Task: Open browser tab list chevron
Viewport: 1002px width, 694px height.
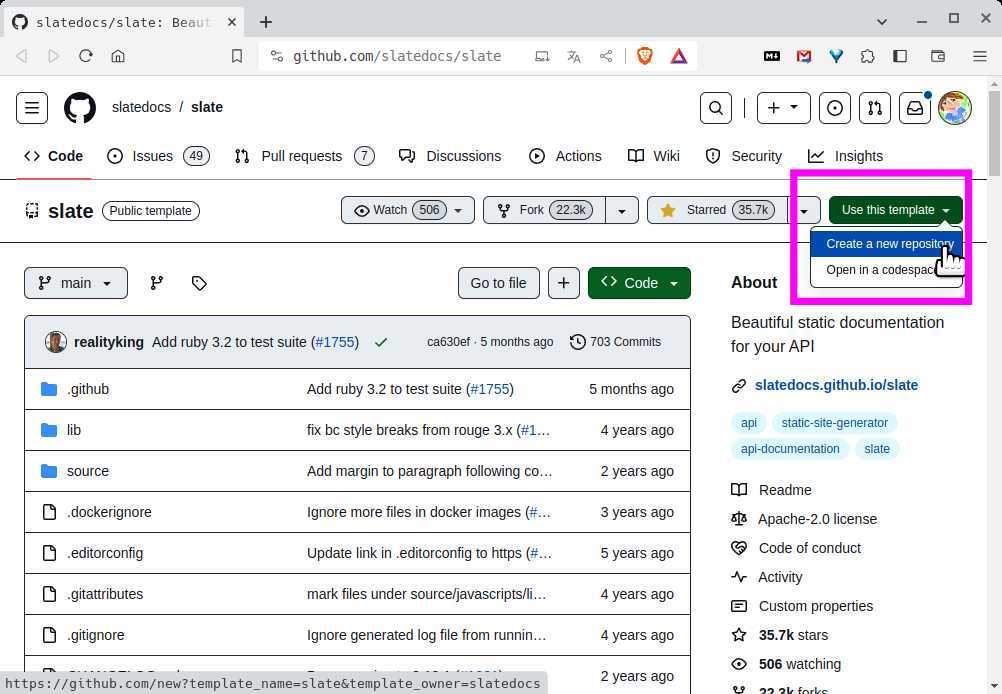Action: pos(882,22)
